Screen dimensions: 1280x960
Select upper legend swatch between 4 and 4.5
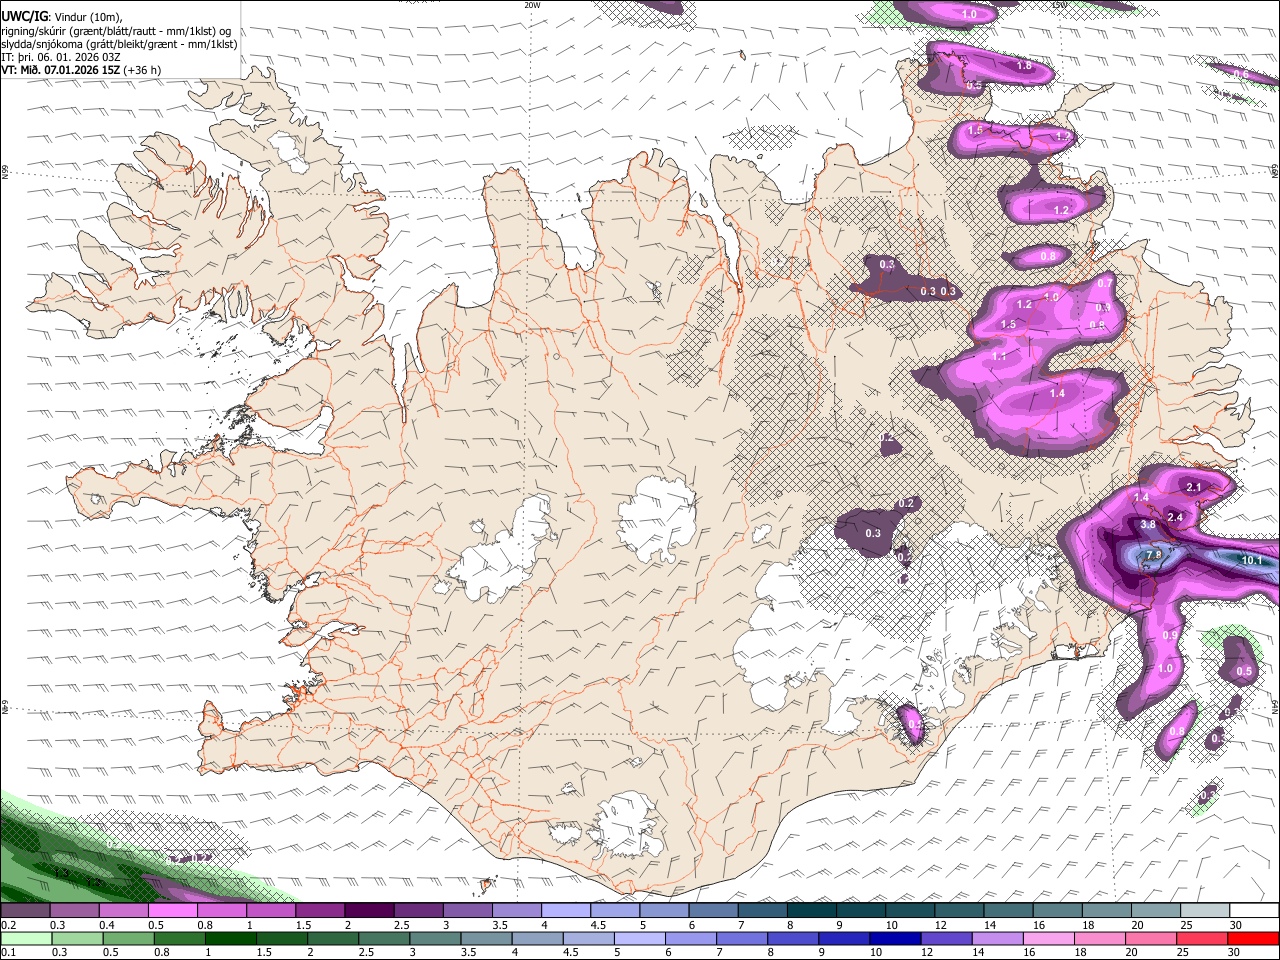pyautogui.click(x=566, y=911)
